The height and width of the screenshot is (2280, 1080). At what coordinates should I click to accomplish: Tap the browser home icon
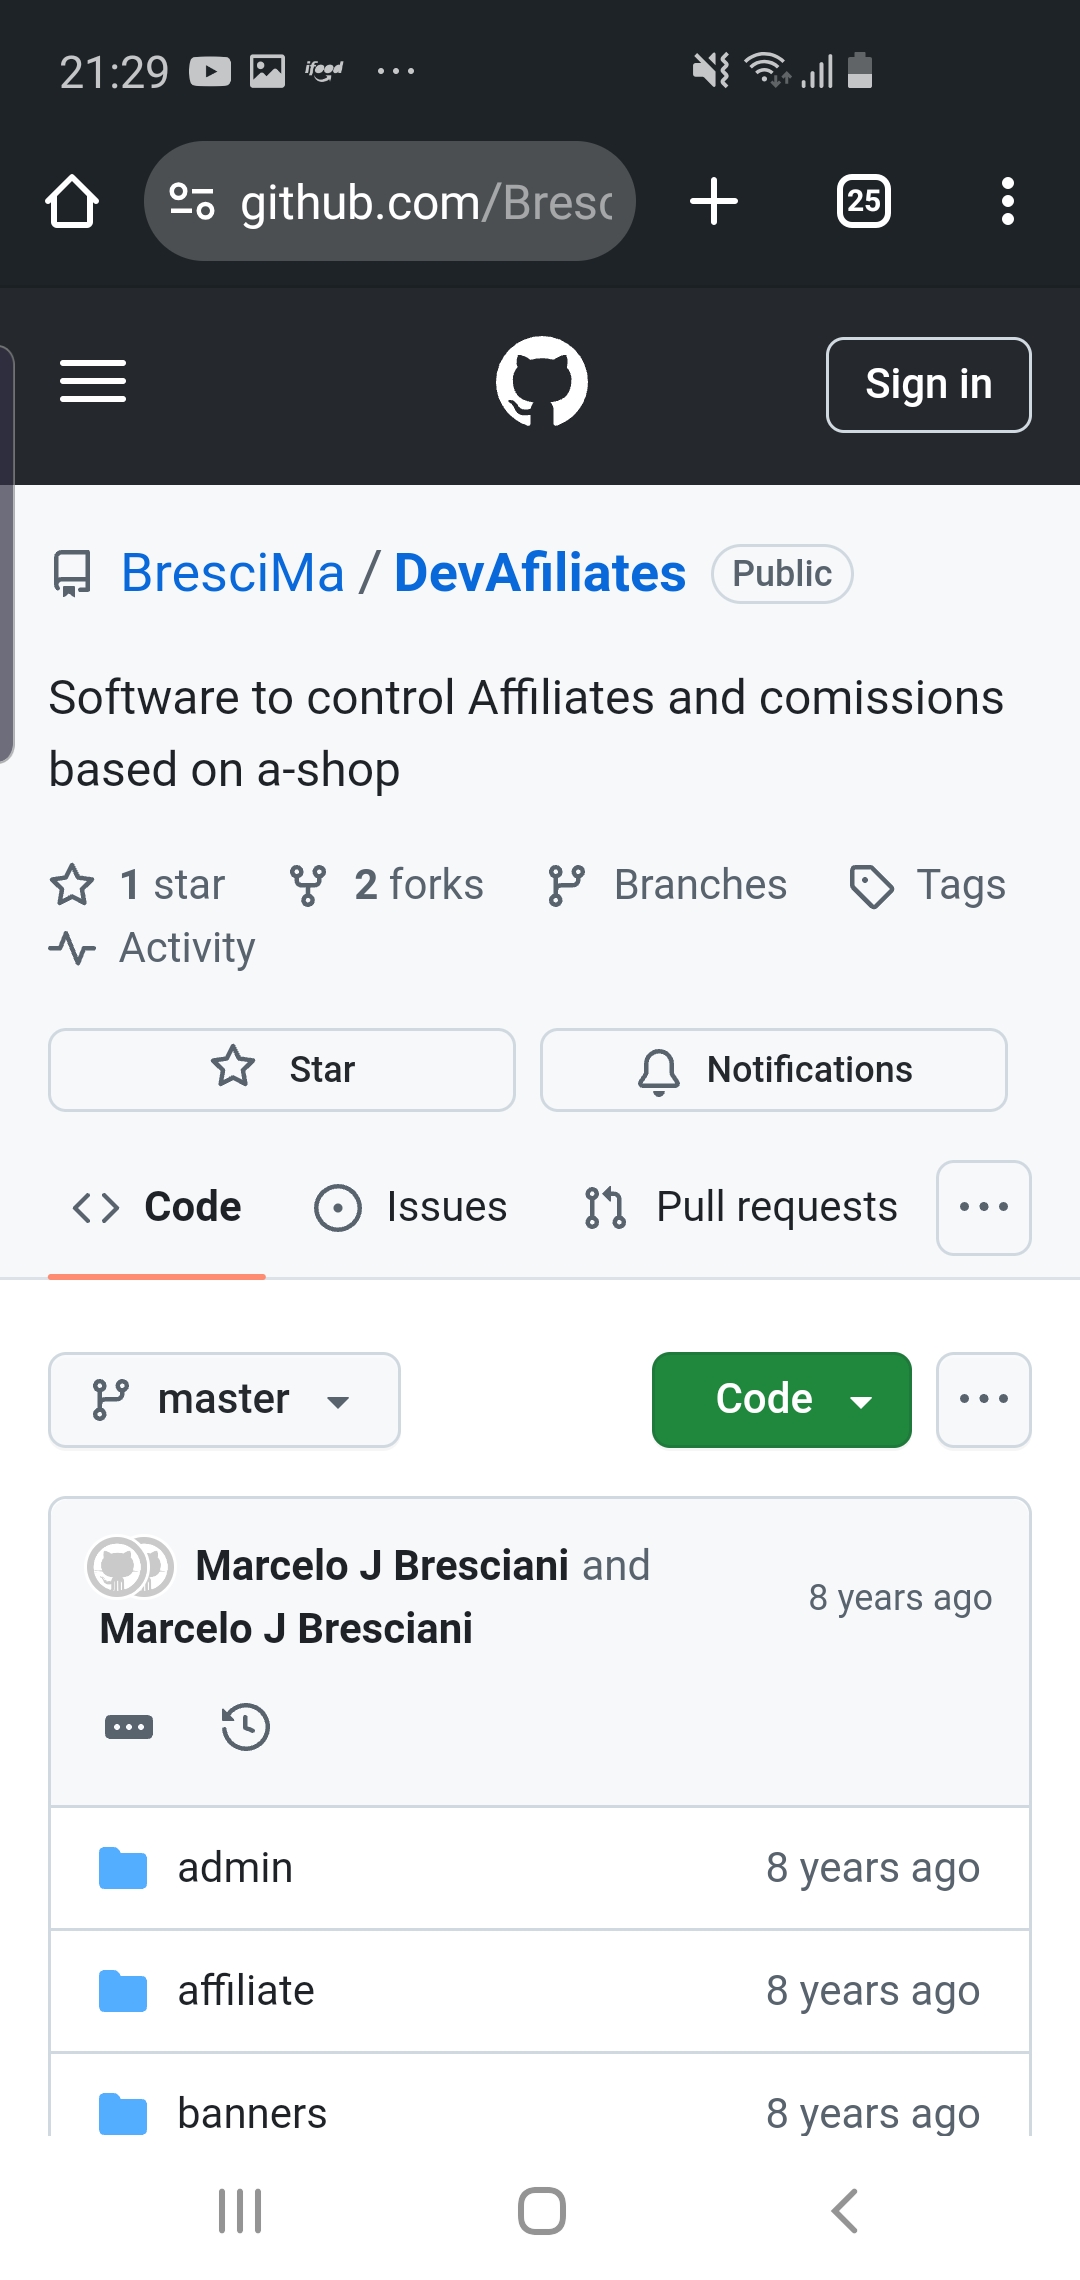coord(72,202)
